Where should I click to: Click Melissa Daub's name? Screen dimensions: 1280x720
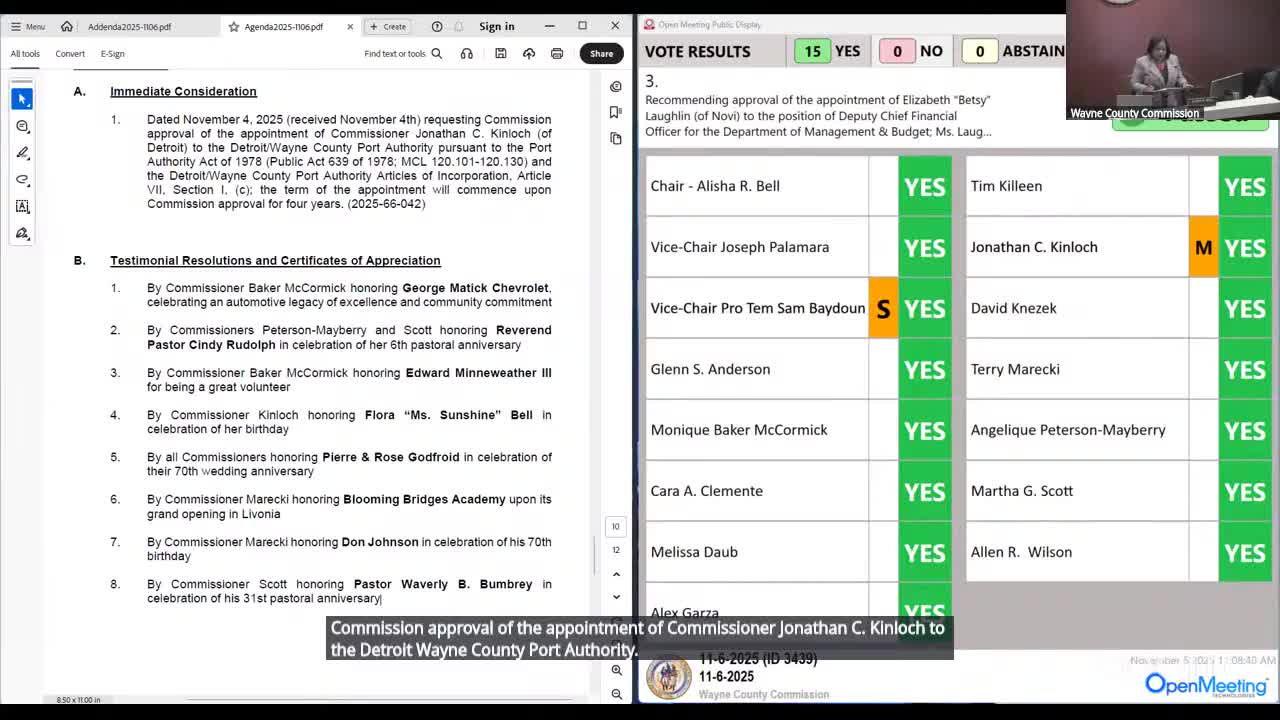(694, 552)
